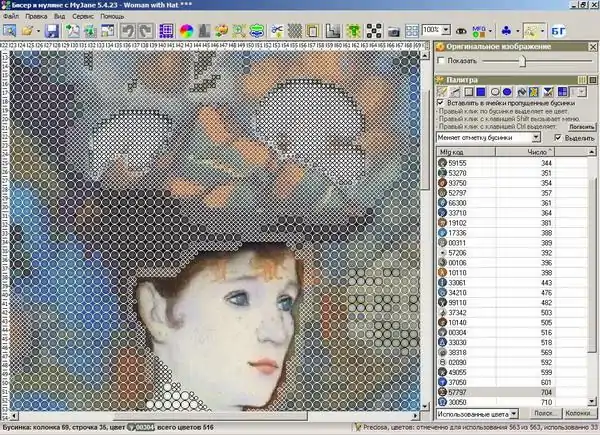This screenshot has width=600, height=435.
Task: Expand the open-folder icon dropdown arrow
Action: pos(38,31)
